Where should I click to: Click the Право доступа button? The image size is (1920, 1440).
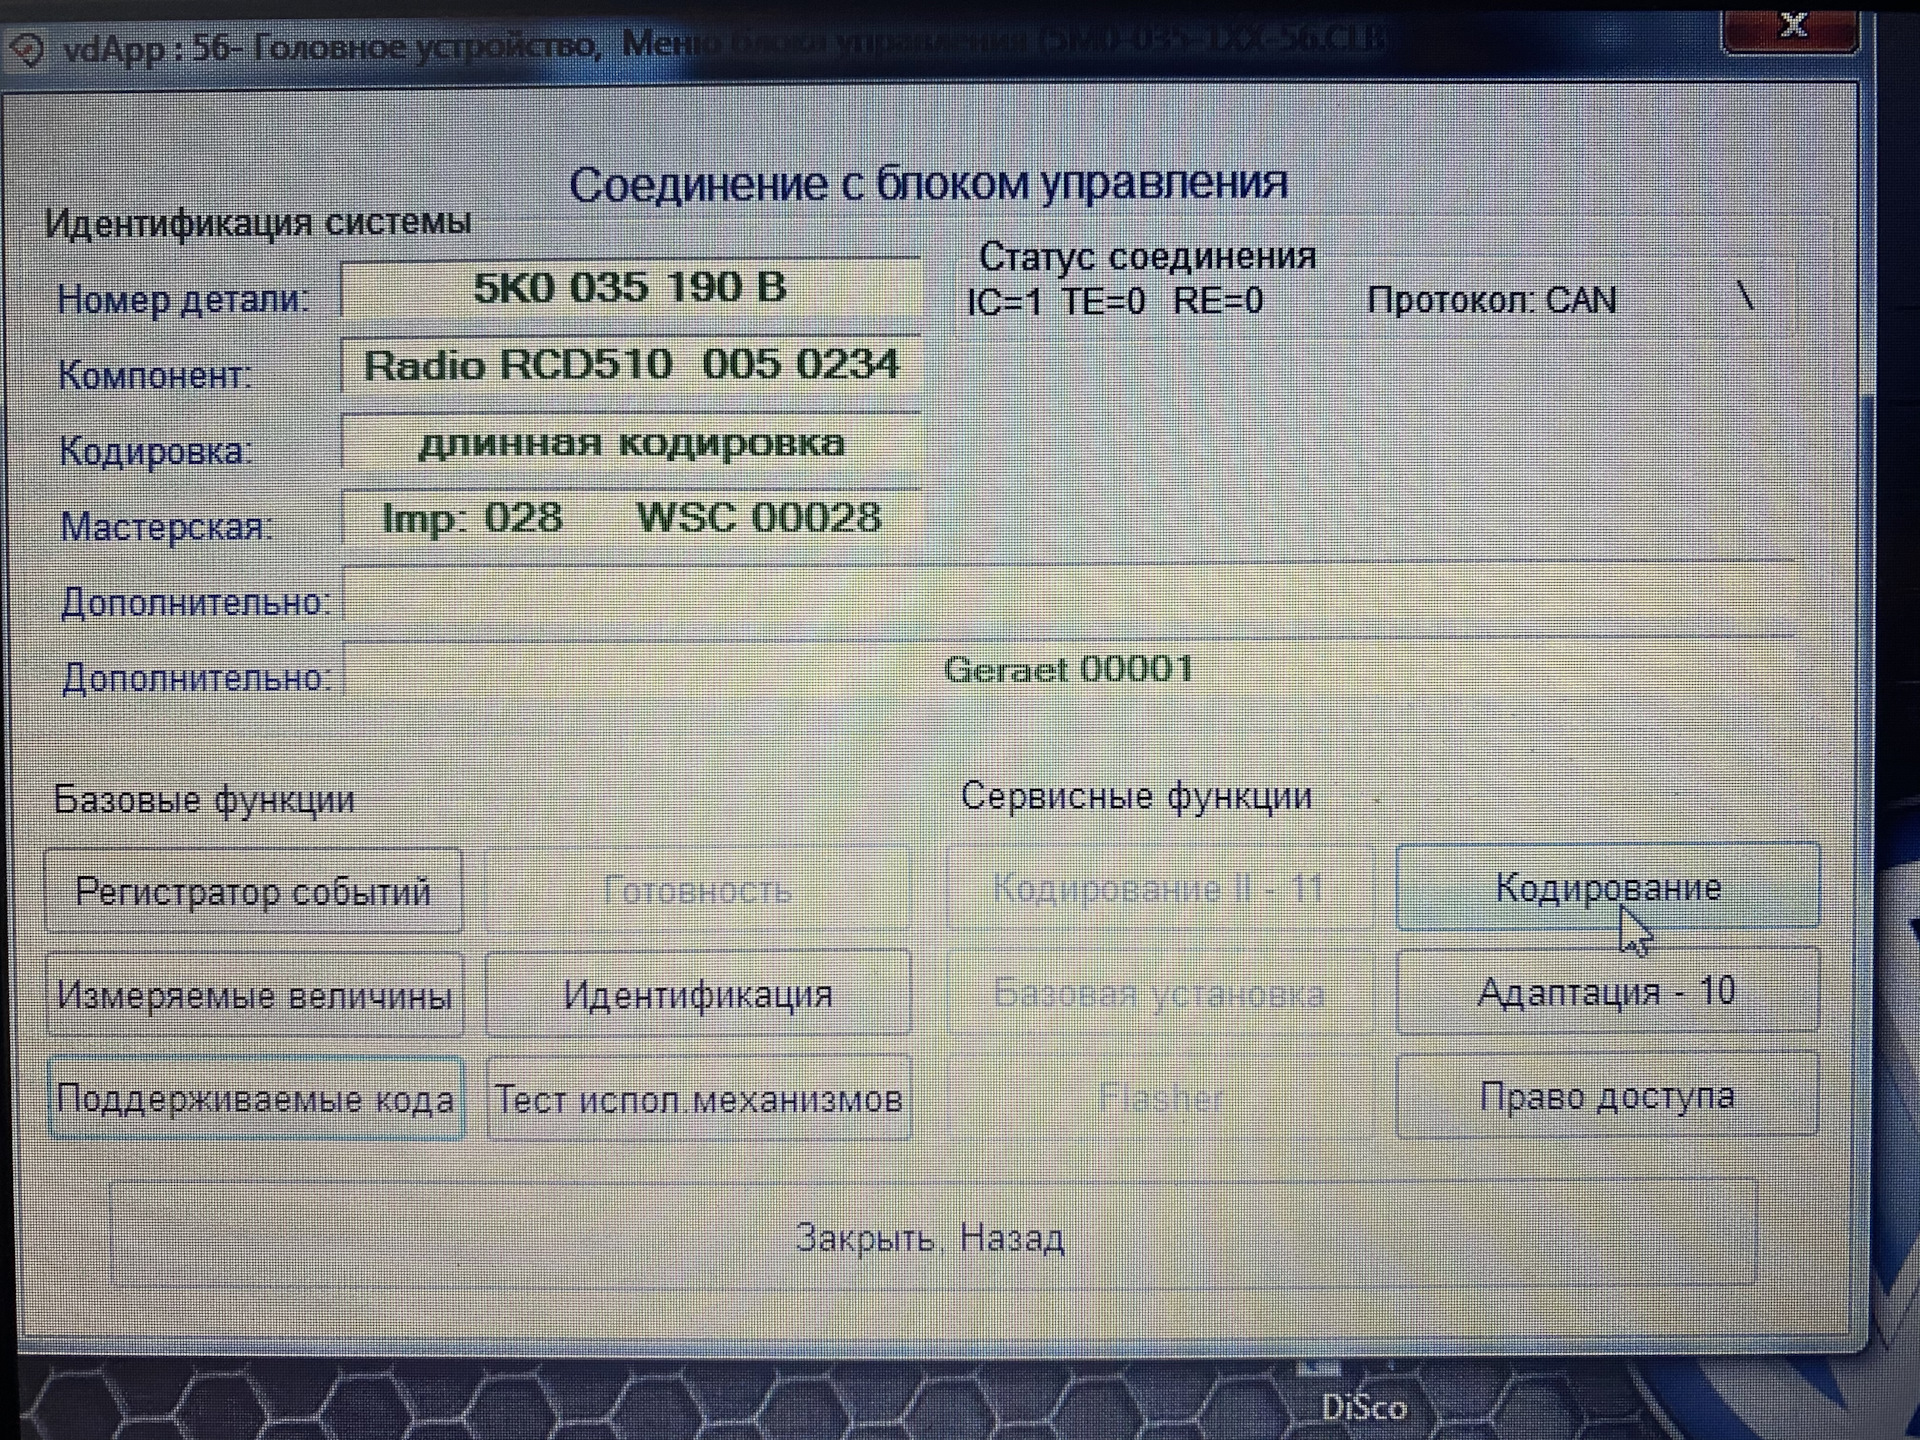(1607, 1096)
